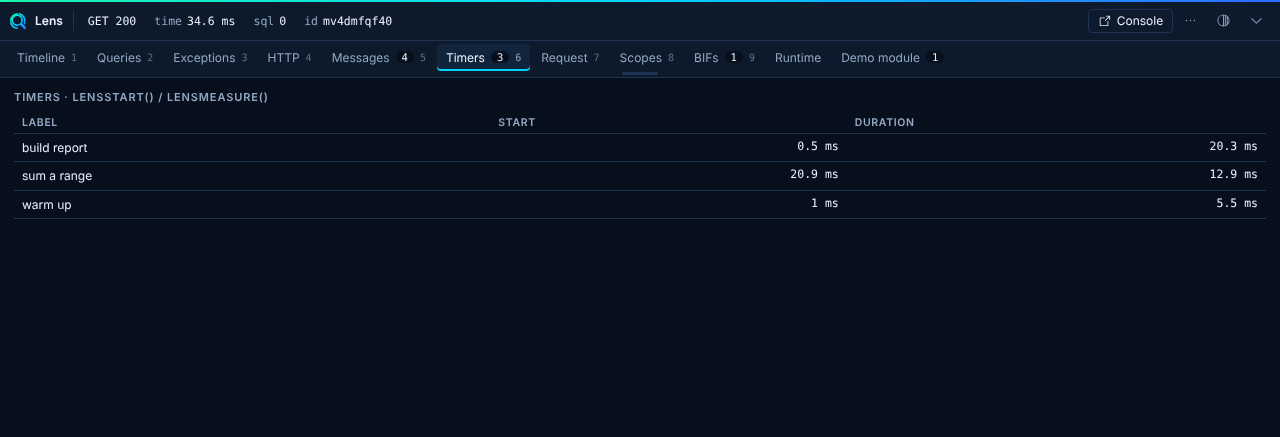The image size is (1280, 437).
Task: Switch to the Messages tab
Action: pos(378,58)
